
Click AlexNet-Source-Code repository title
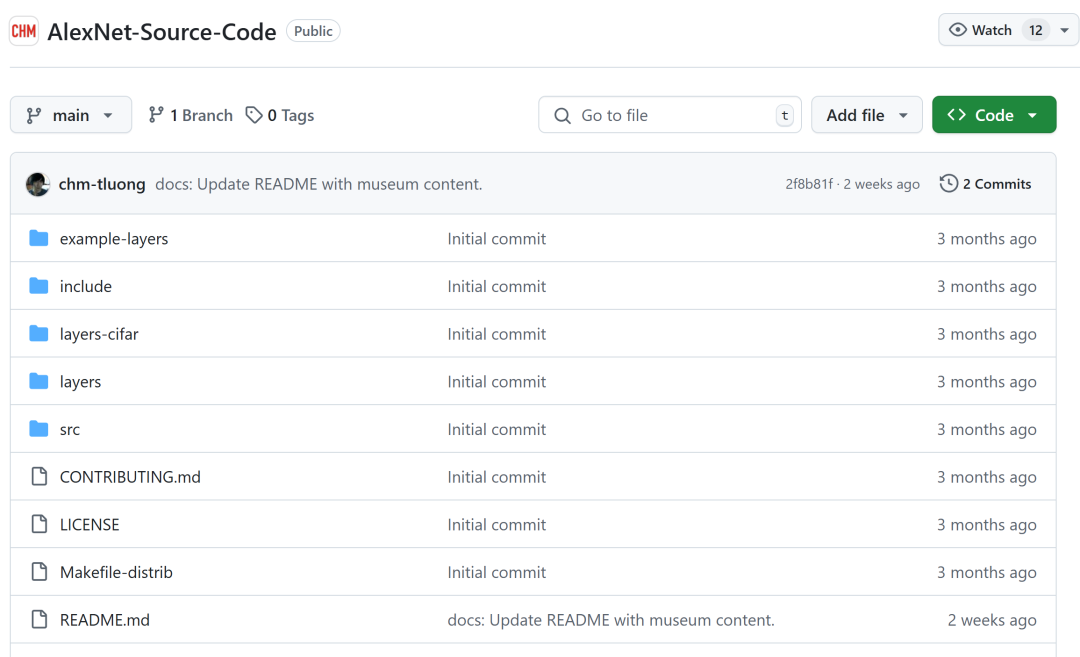(162, 32)
